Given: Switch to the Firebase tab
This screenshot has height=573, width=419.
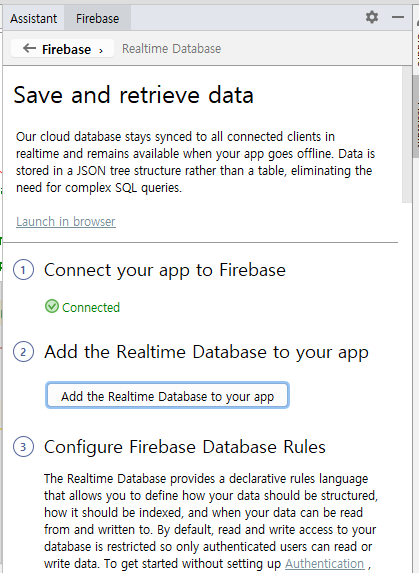Looking at the screenshot, I should click(98, 18).
